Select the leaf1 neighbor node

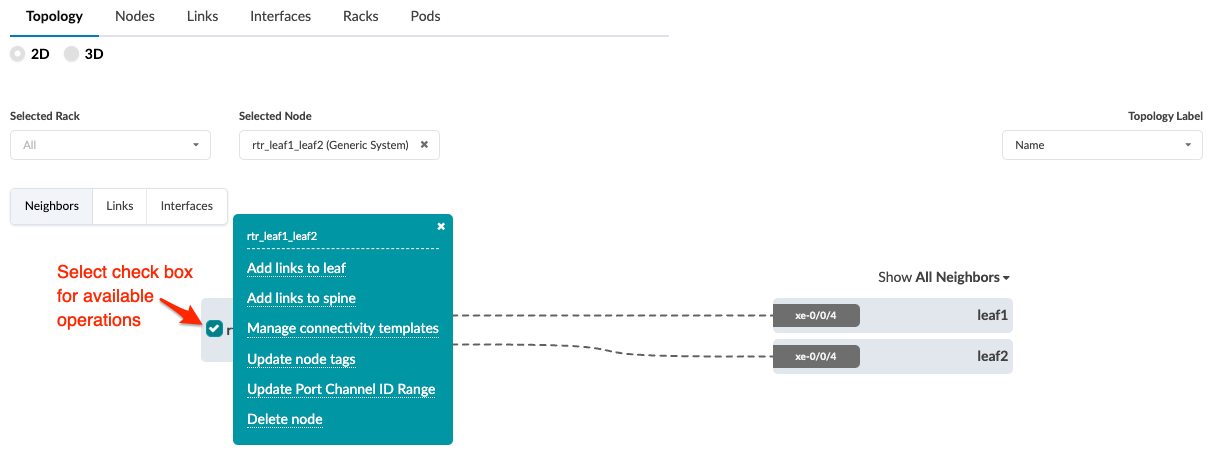tap(990, 316)
